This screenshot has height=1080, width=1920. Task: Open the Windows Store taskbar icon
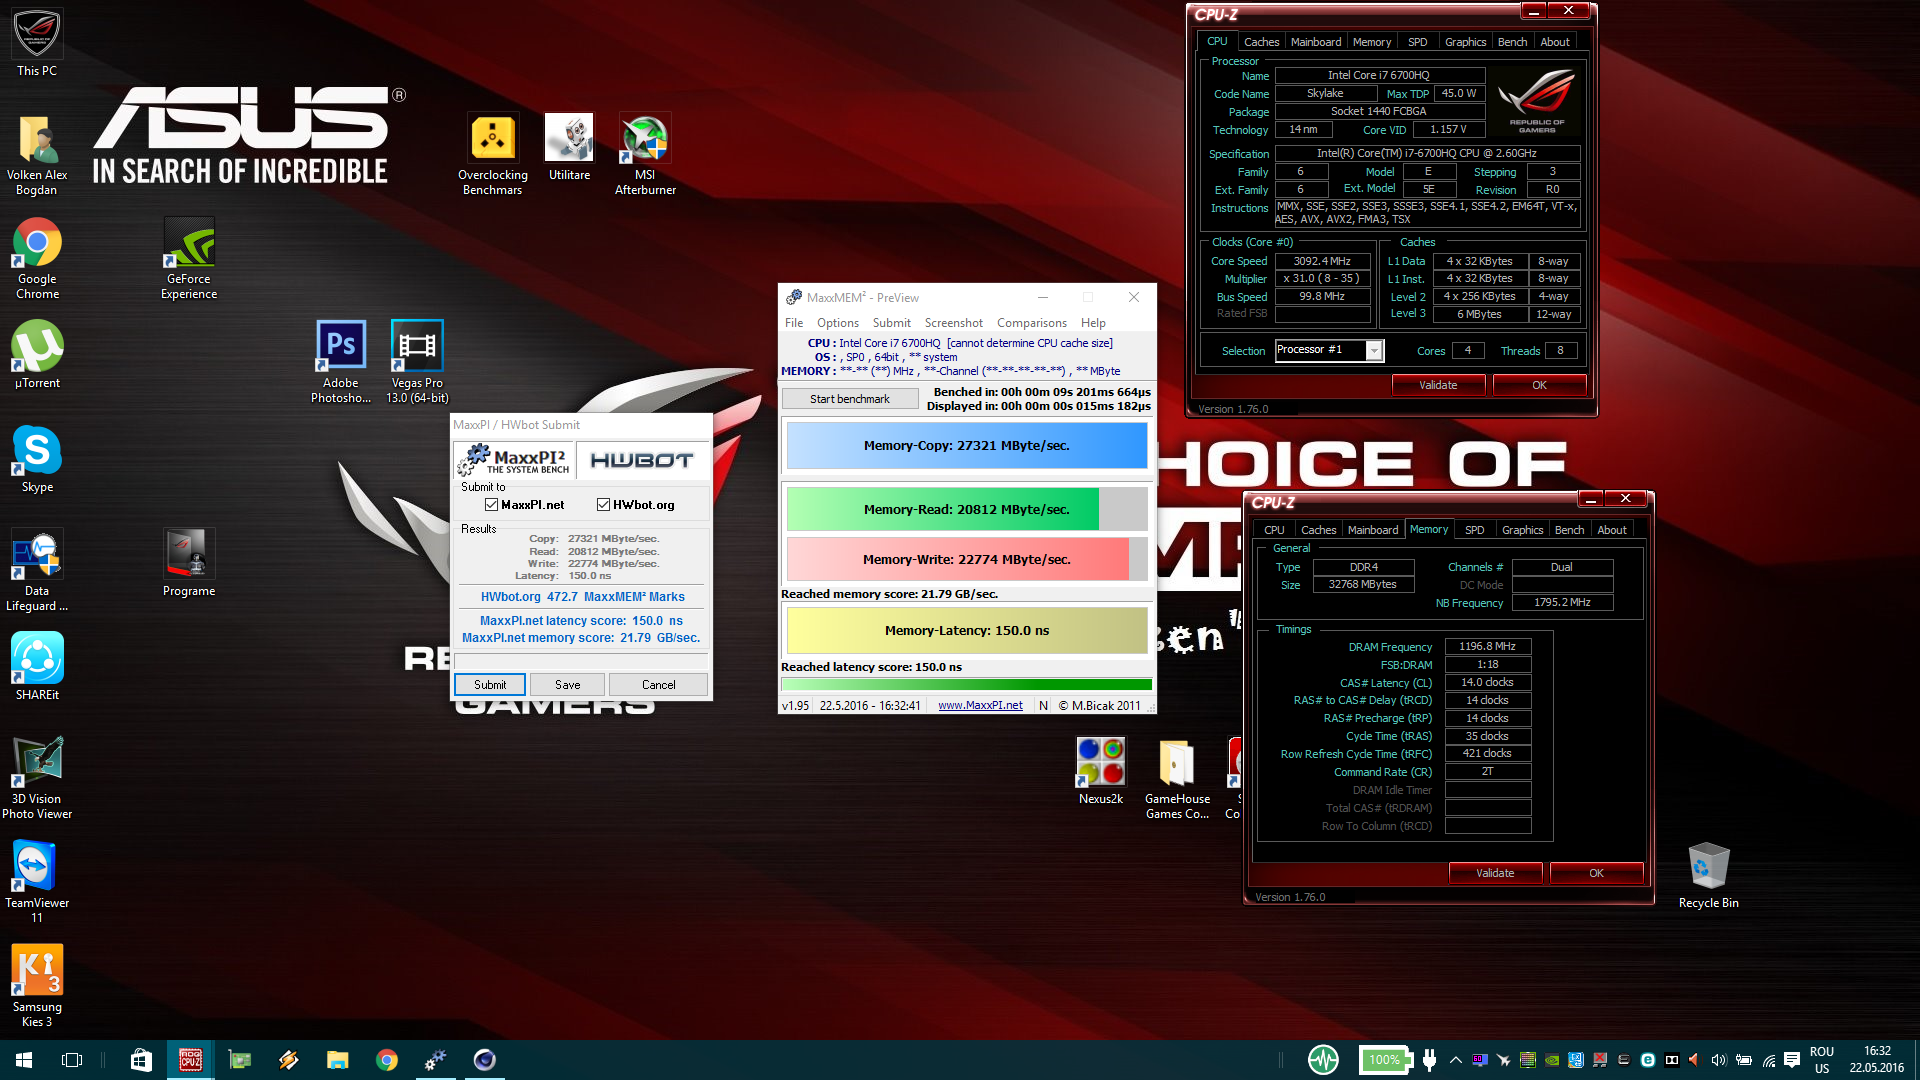tap(141, 1060)
